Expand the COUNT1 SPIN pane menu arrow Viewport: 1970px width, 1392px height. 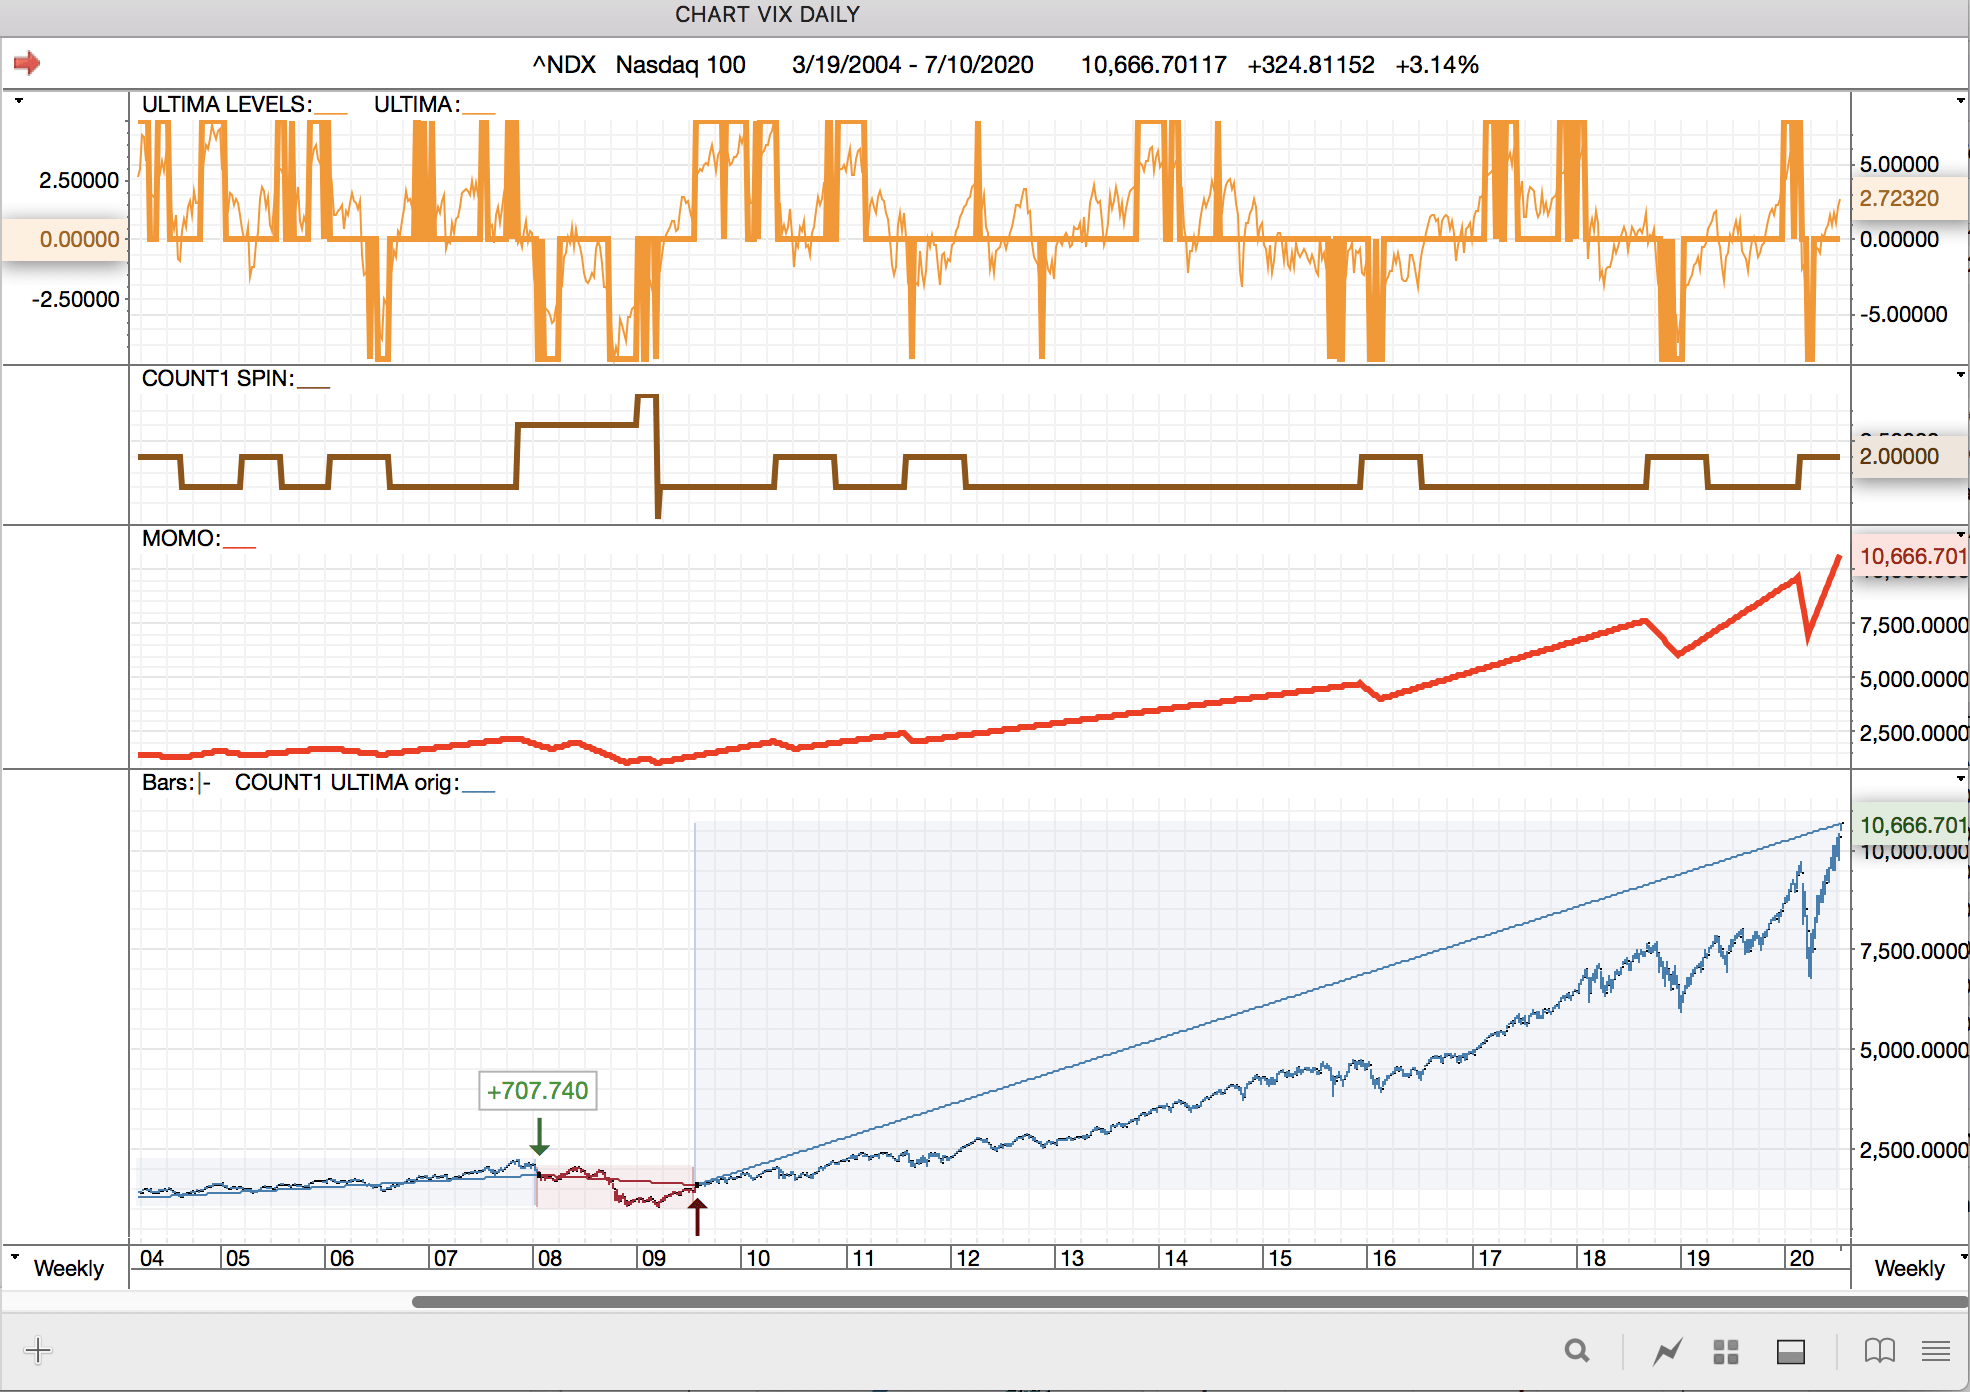point(1960,375)
